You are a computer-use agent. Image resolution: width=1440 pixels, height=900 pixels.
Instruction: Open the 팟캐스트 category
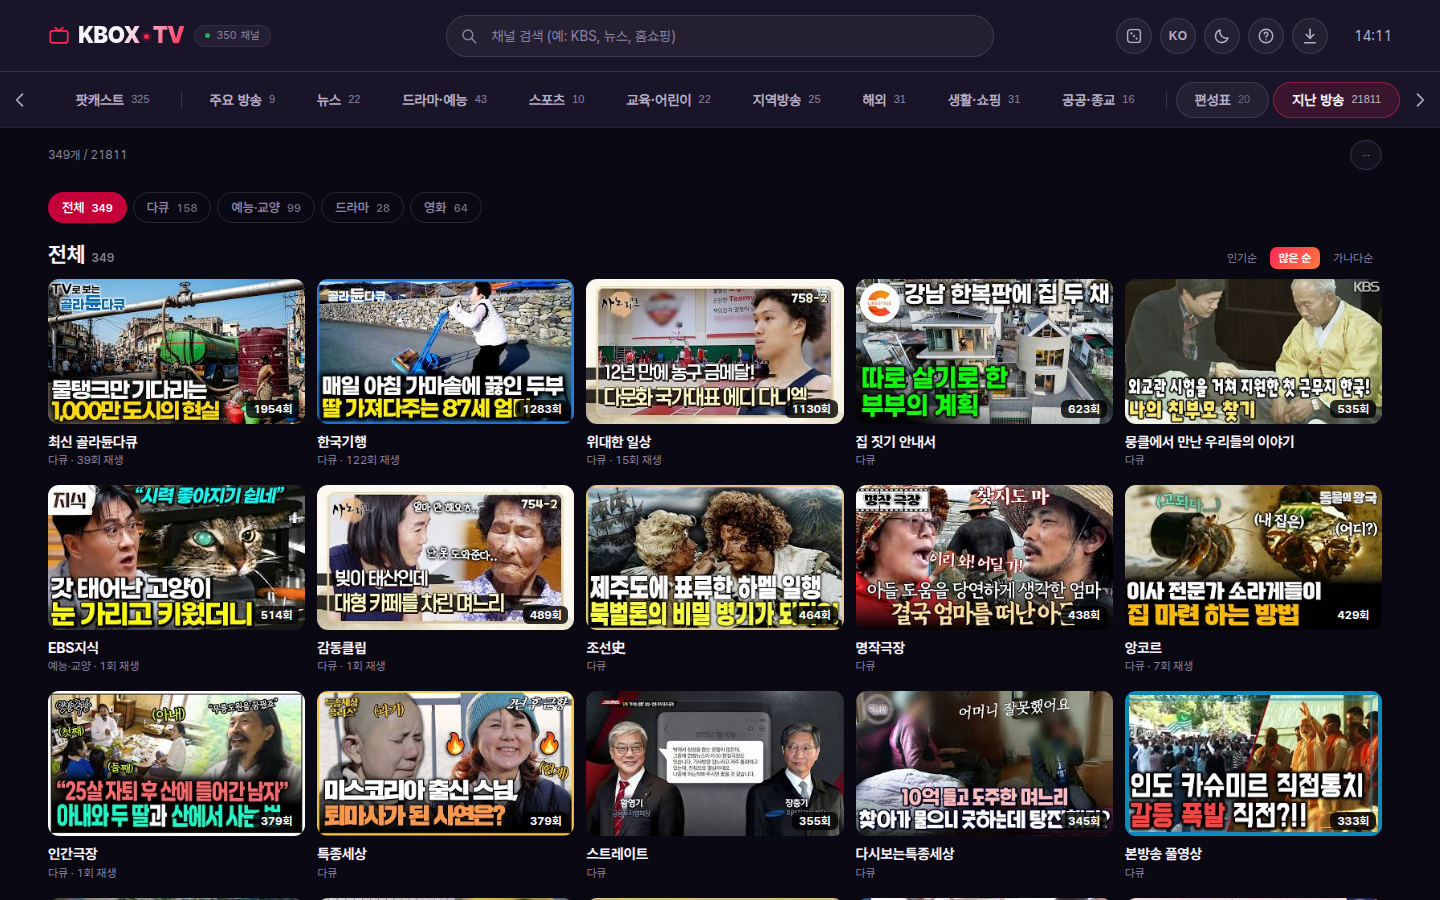[112, 100]
